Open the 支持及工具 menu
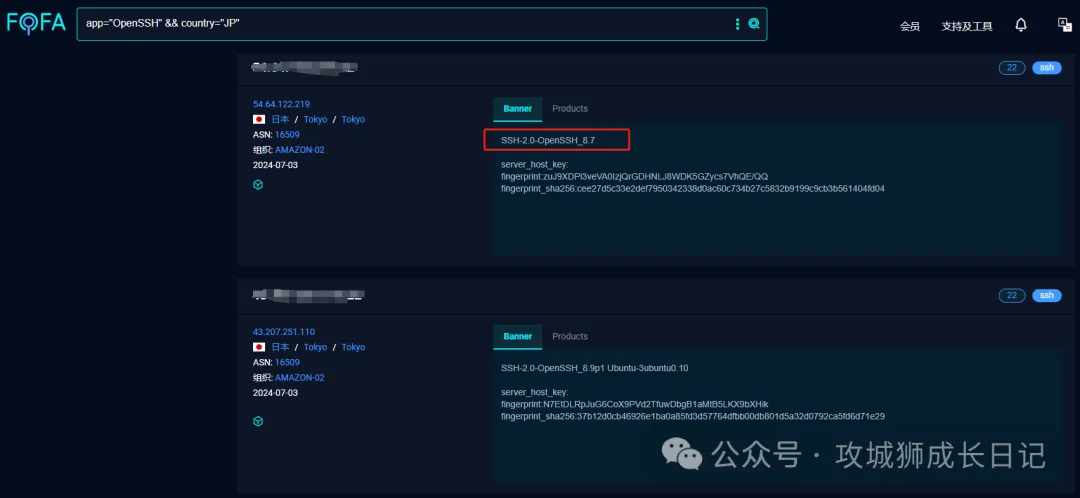Viewport: 1080px width, 498px height. 967,26
